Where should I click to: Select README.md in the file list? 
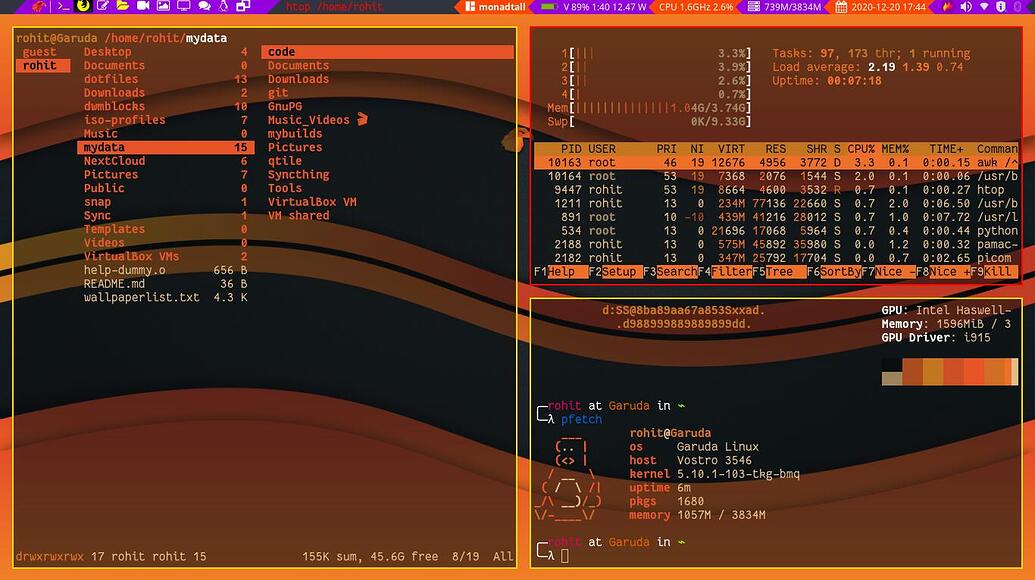pyautogui.click(x=113, y=283)
